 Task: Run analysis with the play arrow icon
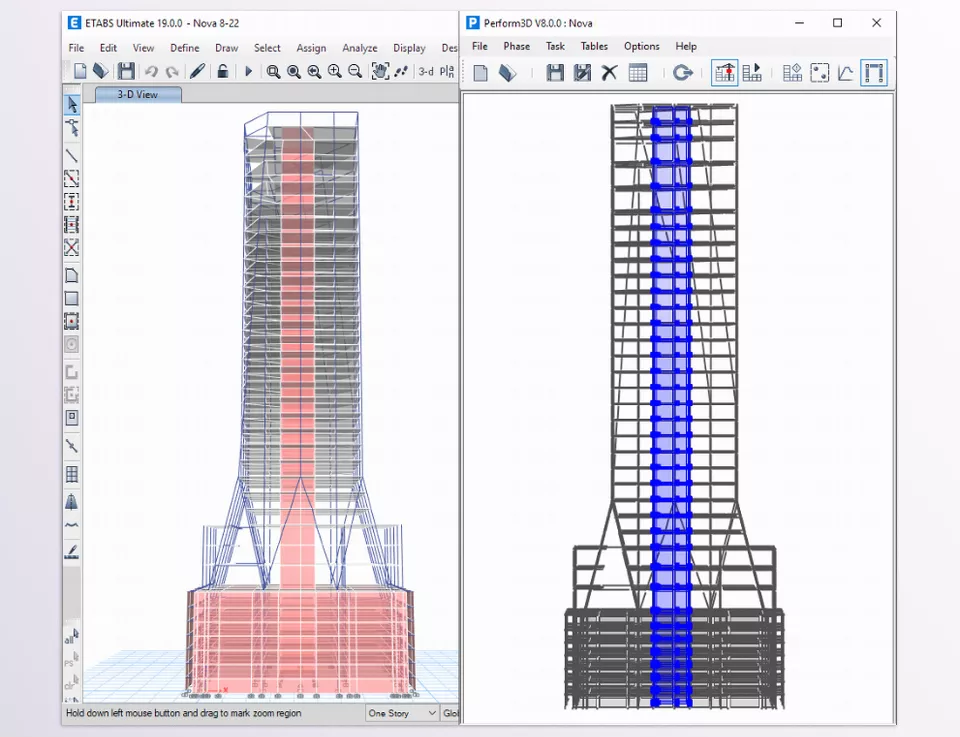click(x=248, y=71)
